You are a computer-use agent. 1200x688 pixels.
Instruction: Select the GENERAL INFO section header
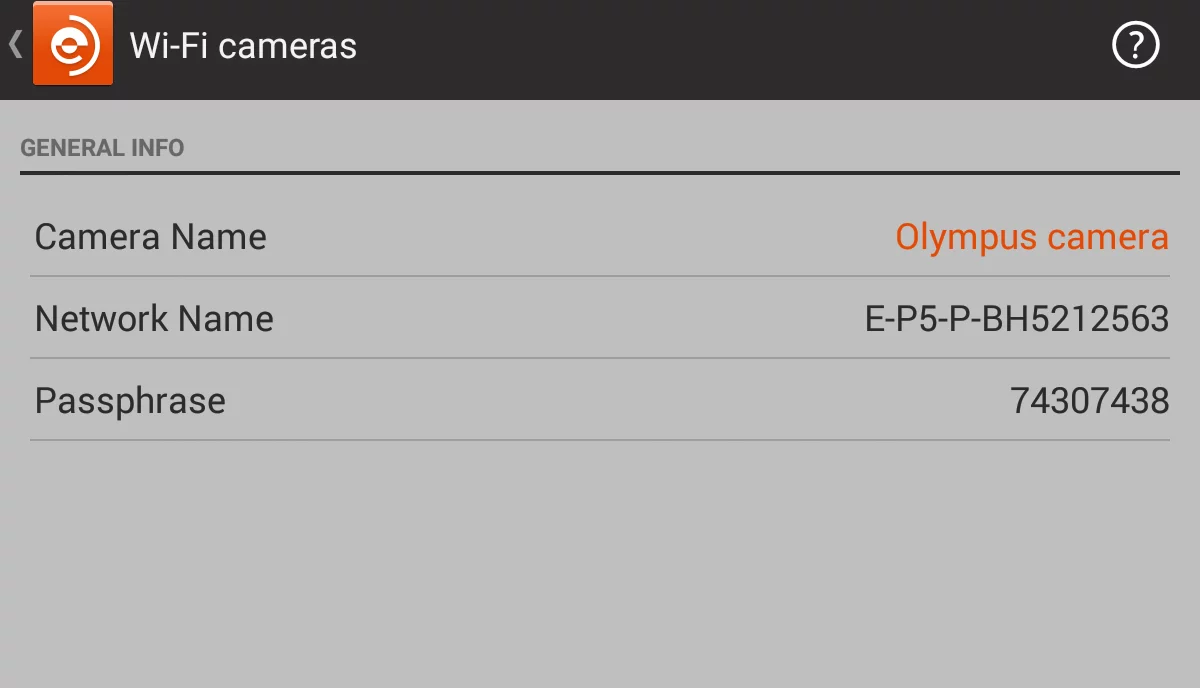[x=102, y=148]
